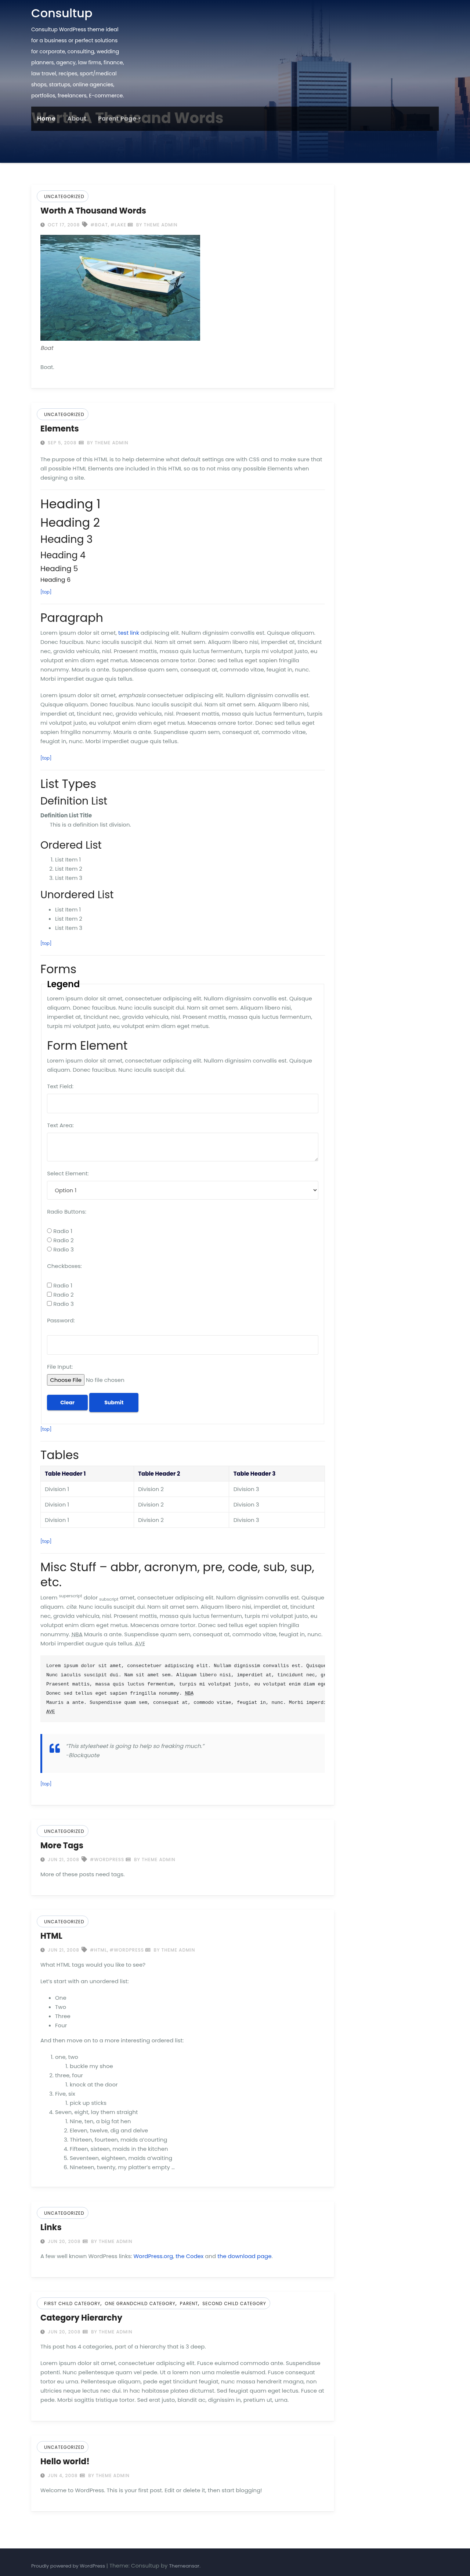The height and width of the screenshot is (2576, 470).
Task: Click the [top] link below Heading 6
Action: point(46,592)
